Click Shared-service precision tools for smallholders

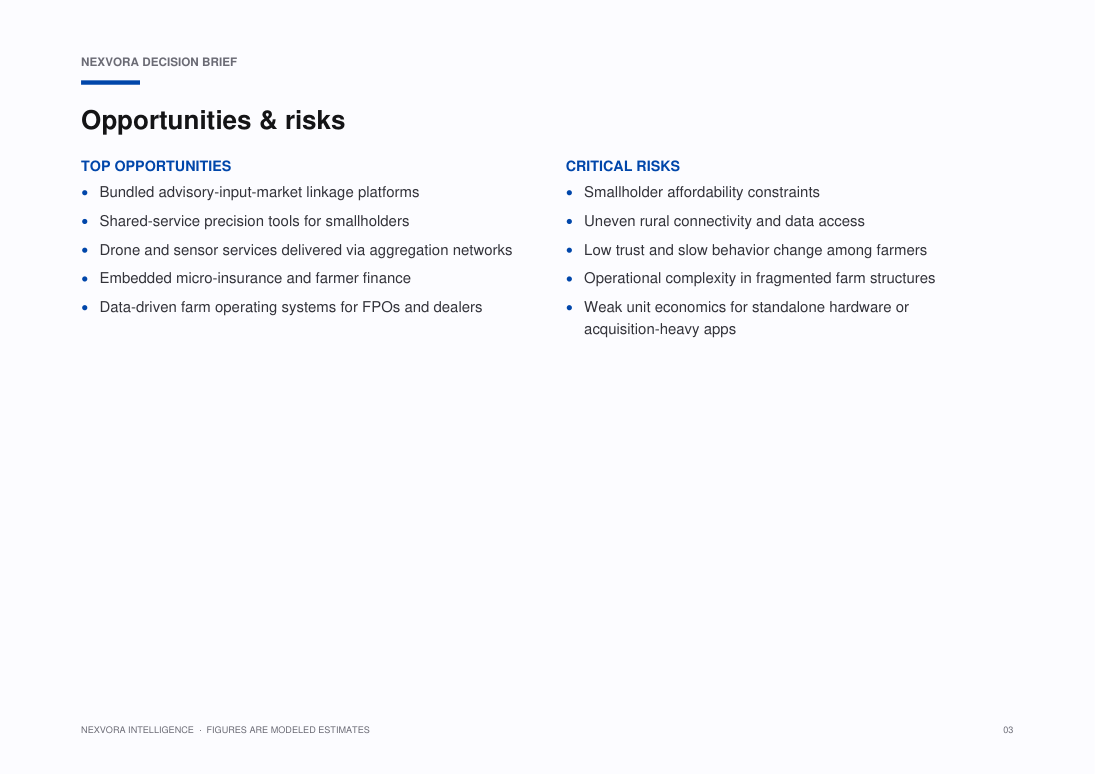click(x=254, y=221)
